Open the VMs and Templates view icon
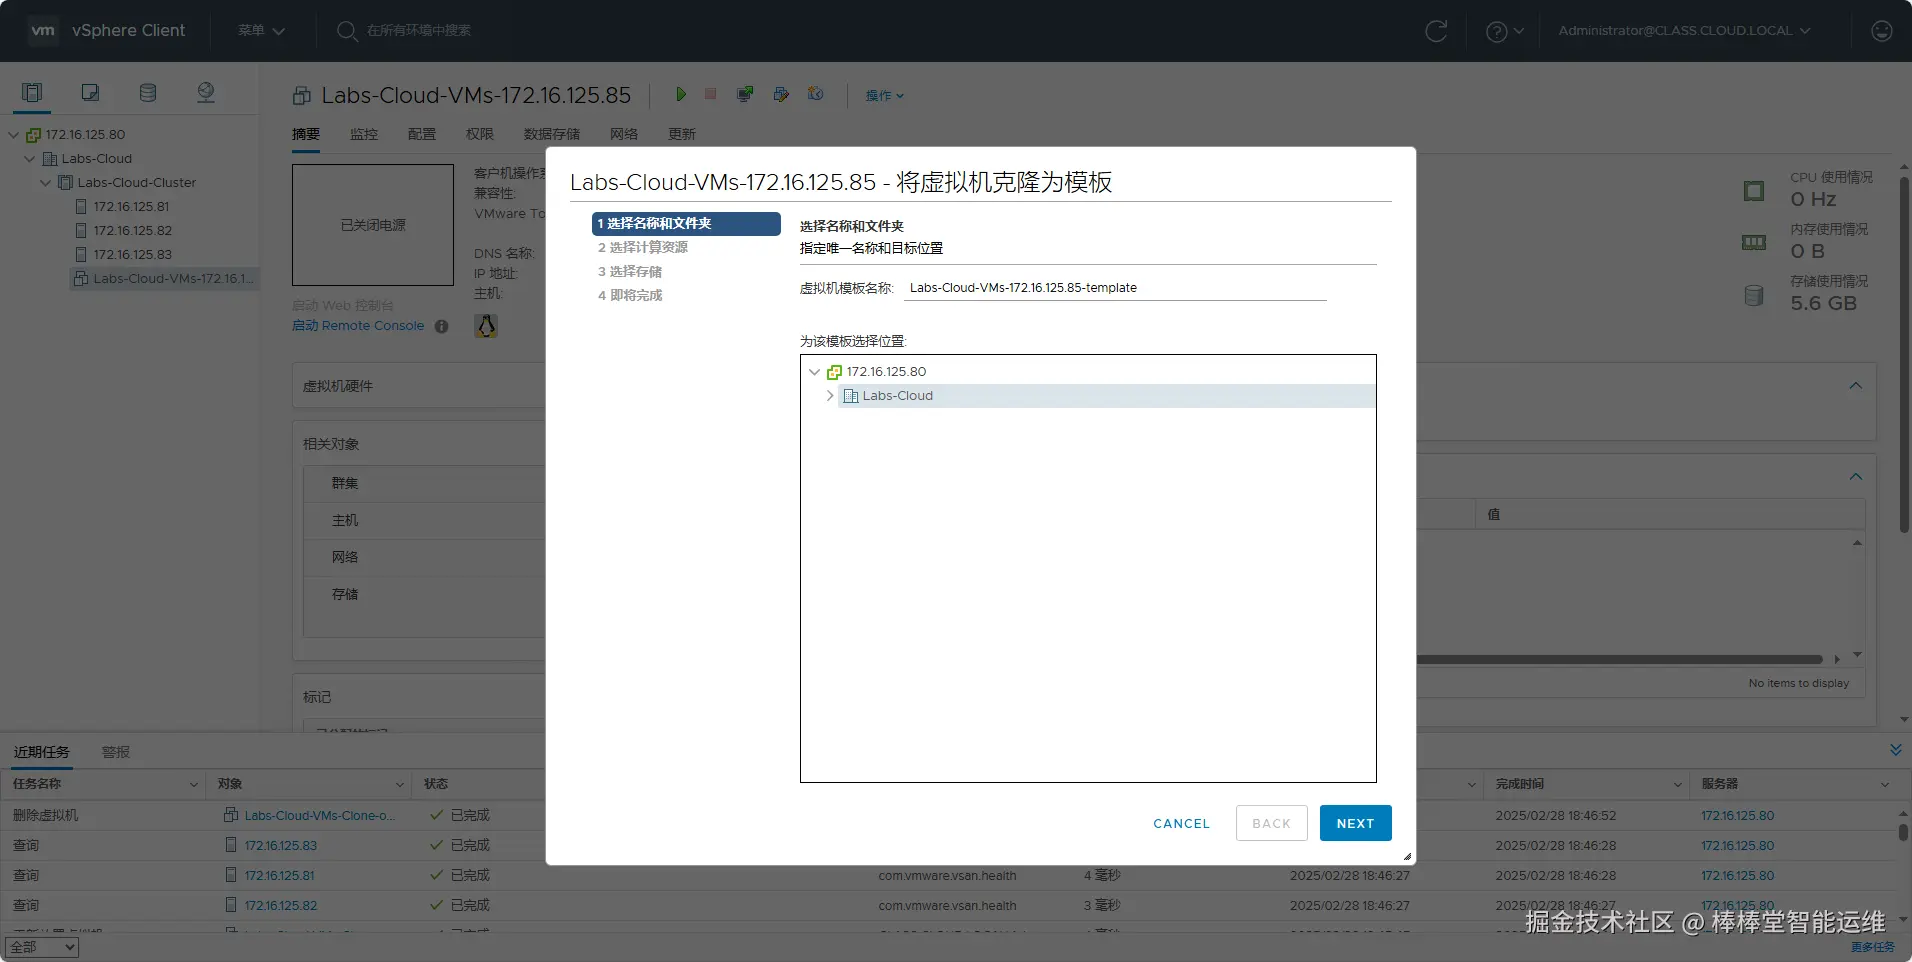This screenshot has width=1912, height=962. tap(90, 92)
